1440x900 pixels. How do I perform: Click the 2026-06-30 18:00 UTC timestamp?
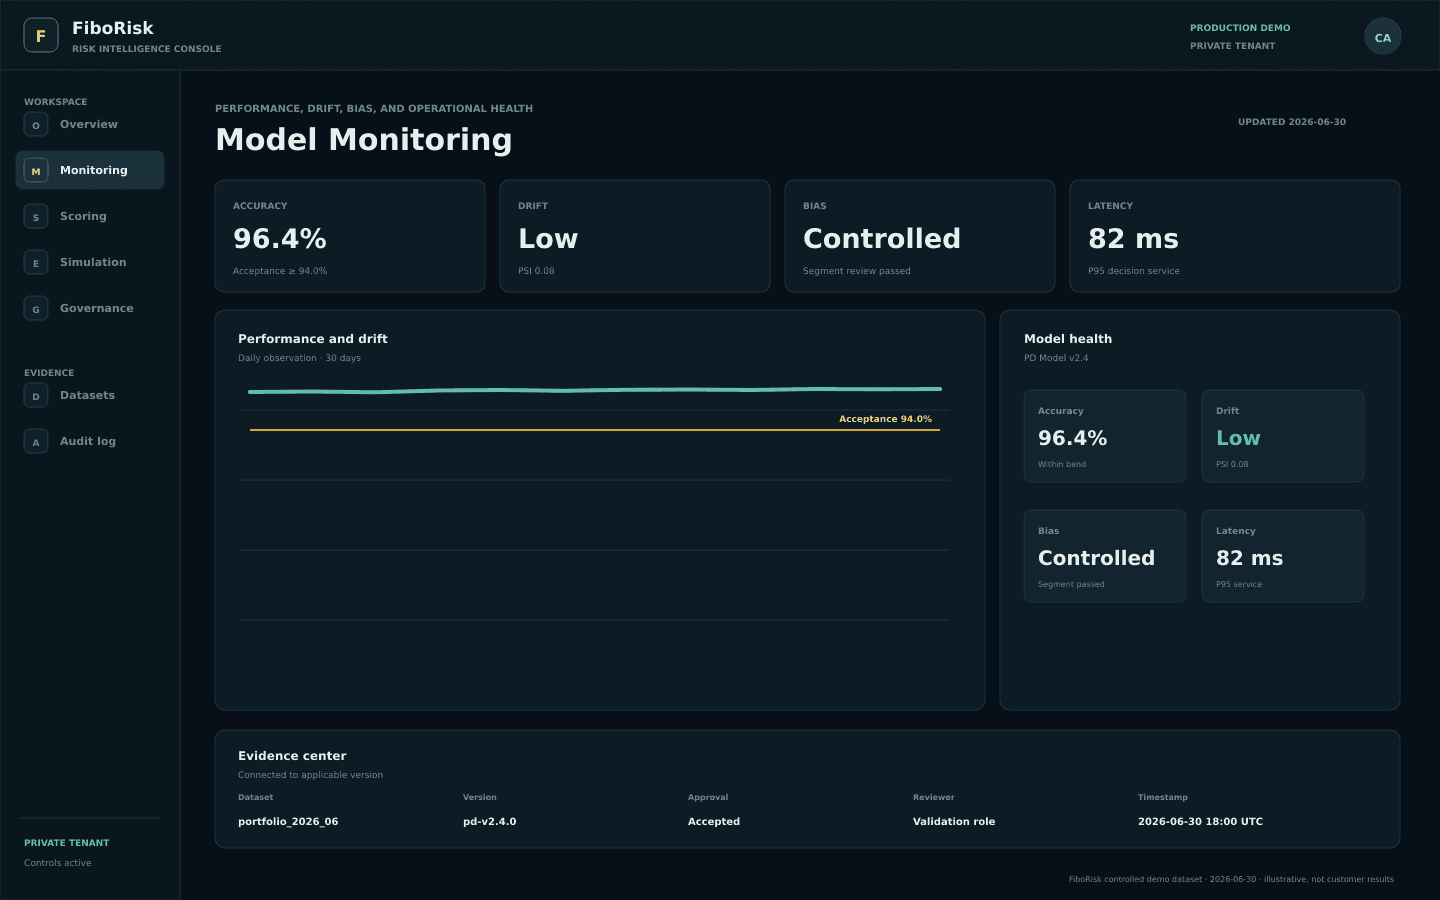click(x=1200, y=822)
